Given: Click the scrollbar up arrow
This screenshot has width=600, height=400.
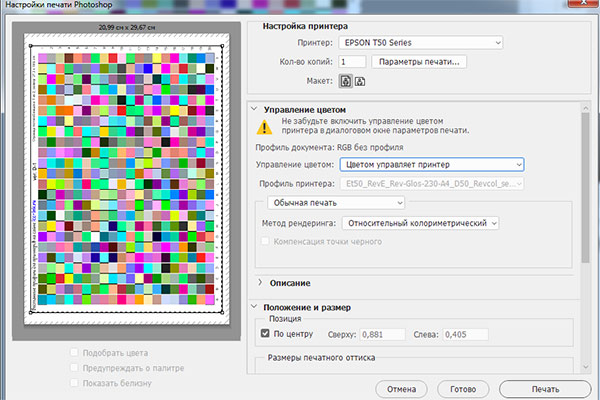Looking at the screenshot, I should pyautogui.click(x=585, y=108).
